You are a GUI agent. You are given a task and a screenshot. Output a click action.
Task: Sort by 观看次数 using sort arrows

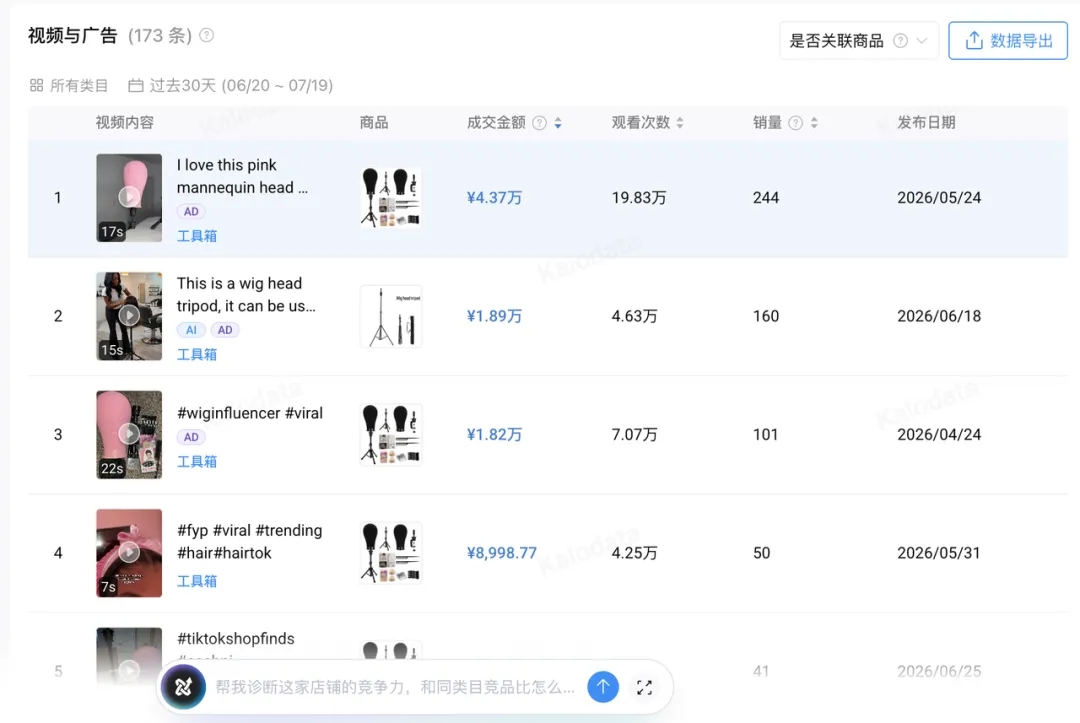pyautogui.click(x=680, y=123)
